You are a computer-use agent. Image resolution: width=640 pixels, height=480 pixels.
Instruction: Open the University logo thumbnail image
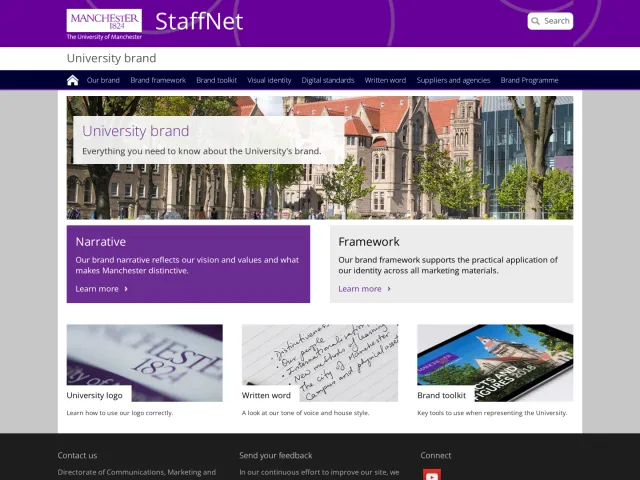click(x=144, y=363)
